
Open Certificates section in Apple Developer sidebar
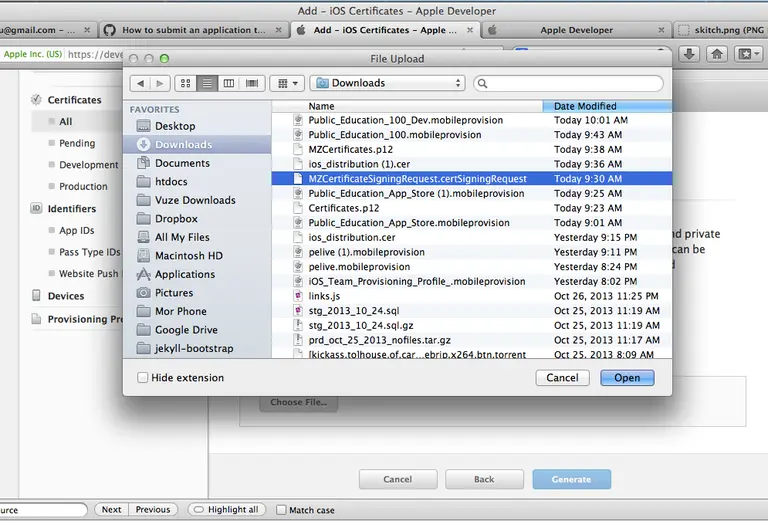(x=74, y=100)
